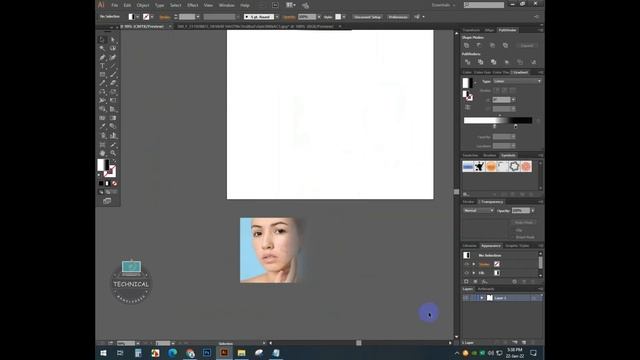This screenshot has width=640, height=360.
Task: Select the Zoom tool
Action: click(x=113, y=153)
